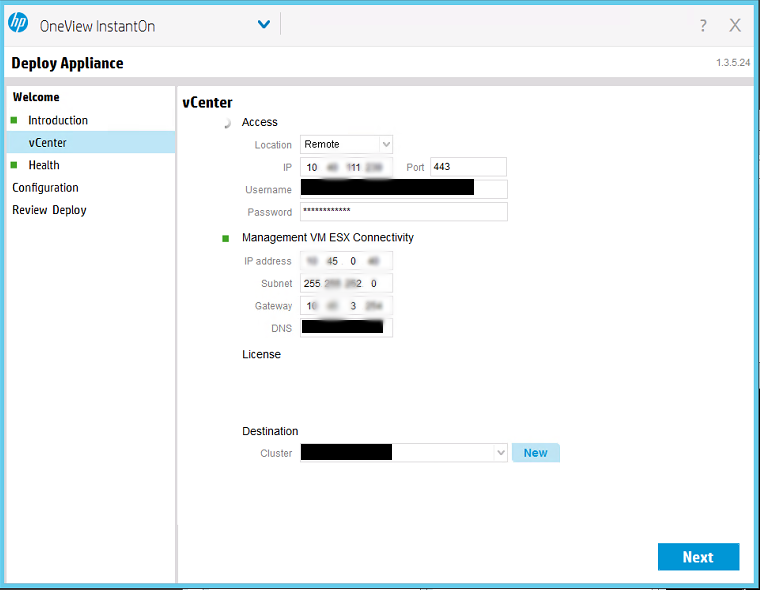Open help with the question mark icon

point(703,25)
